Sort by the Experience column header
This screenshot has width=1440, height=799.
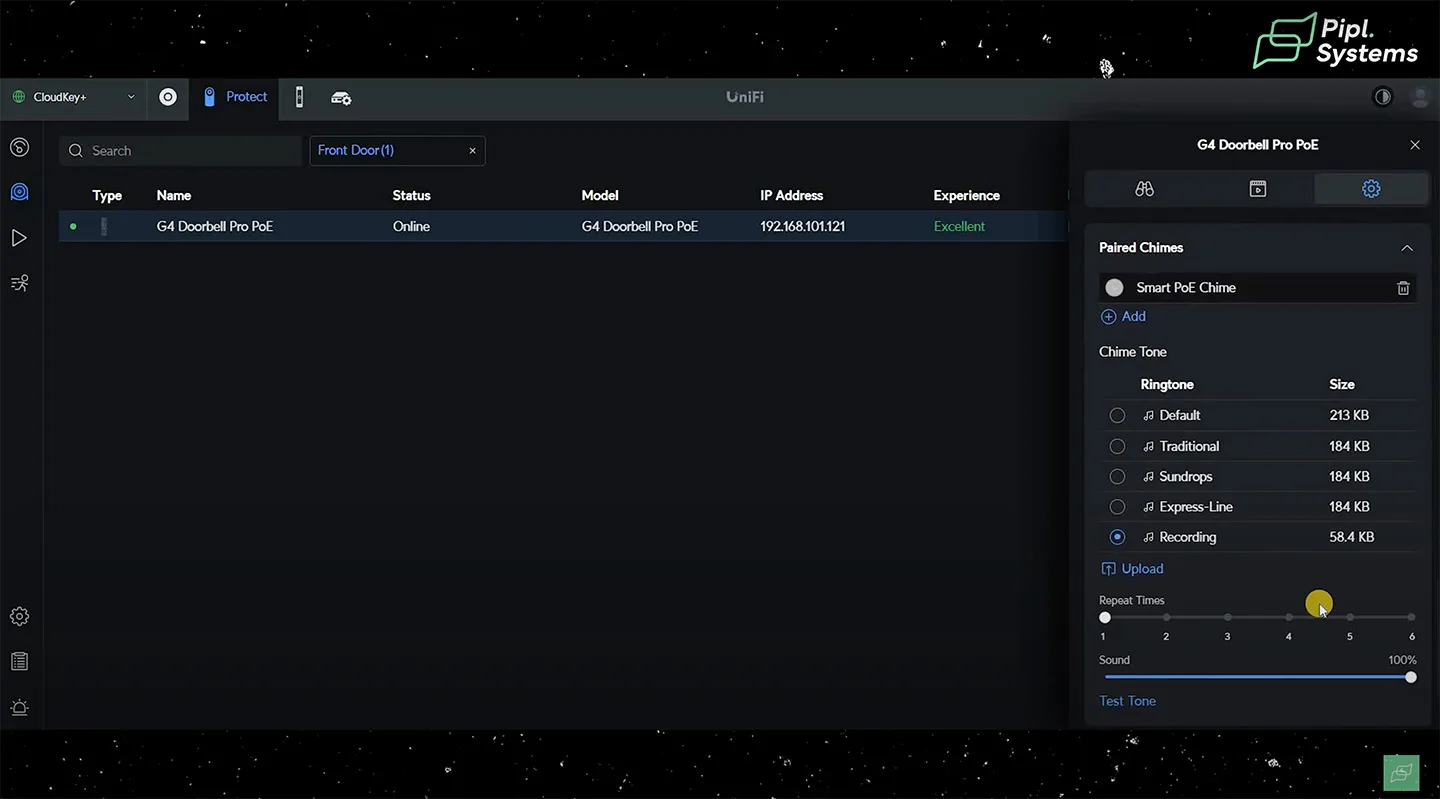pos(966,195)
